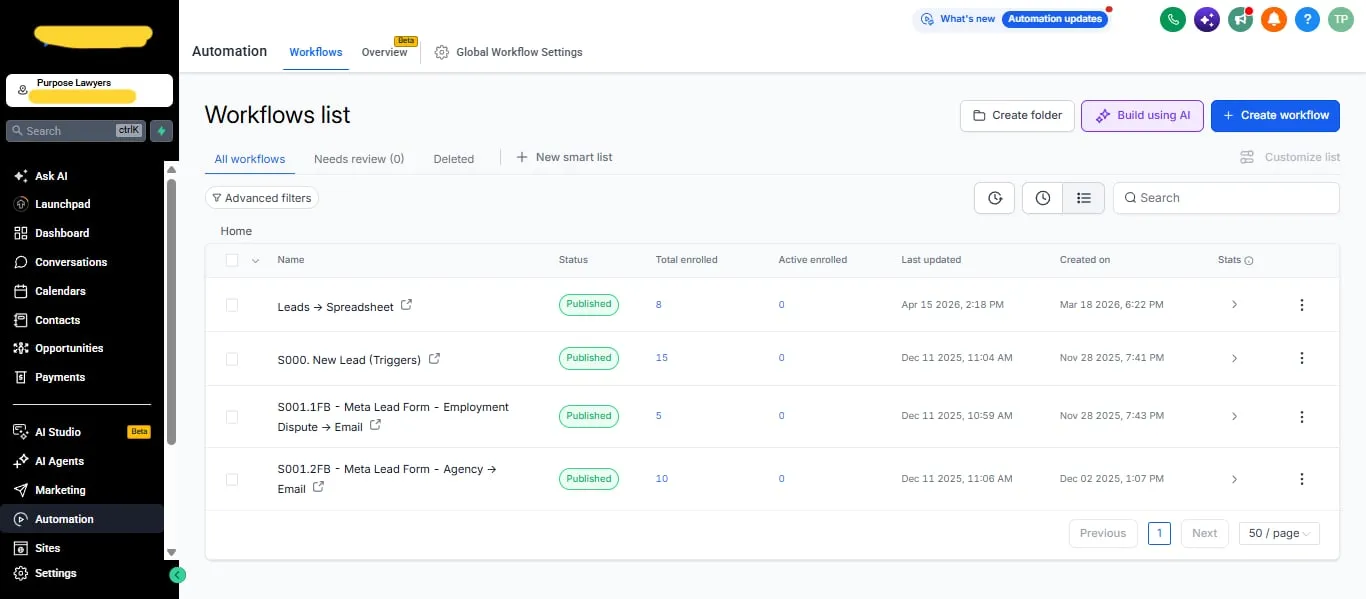Click the purple AI sparkle icon
The width and height of the screenshot is (1366, 599).
pos(1207,19)
